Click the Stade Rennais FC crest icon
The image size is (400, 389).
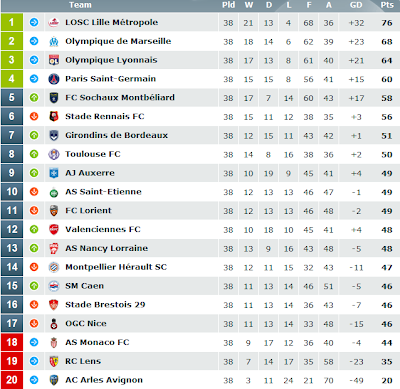coord(54,116)
